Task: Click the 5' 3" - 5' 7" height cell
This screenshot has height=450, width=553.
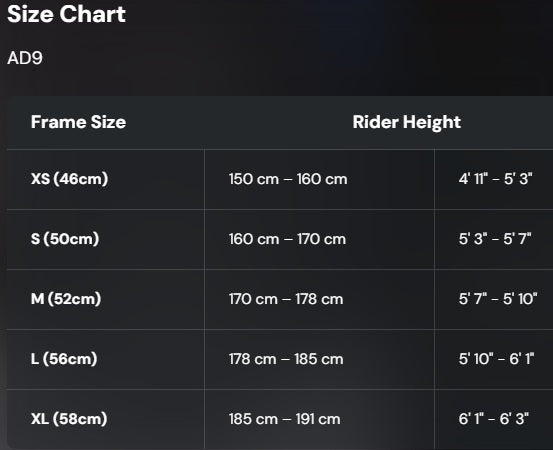Action: [x=494, y=239]
